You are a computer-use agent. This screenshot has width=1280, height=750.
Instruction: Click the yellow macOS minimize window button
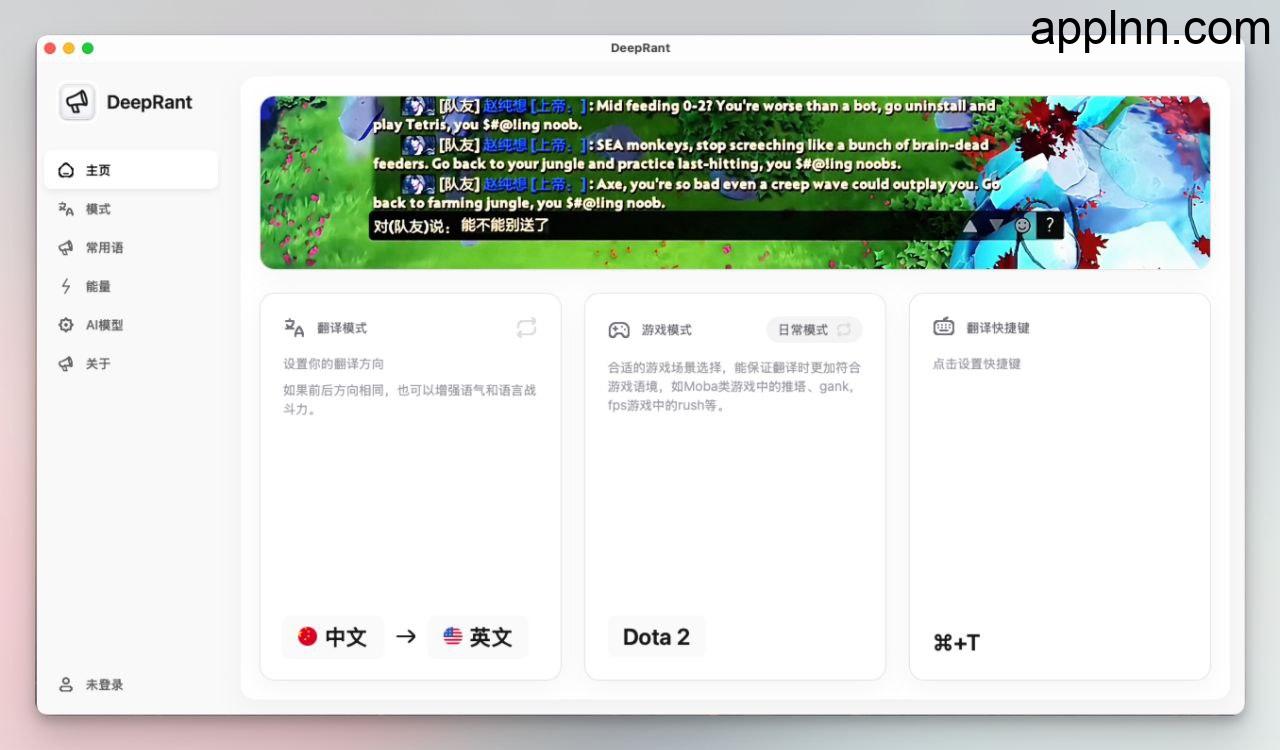click(69, 48)
